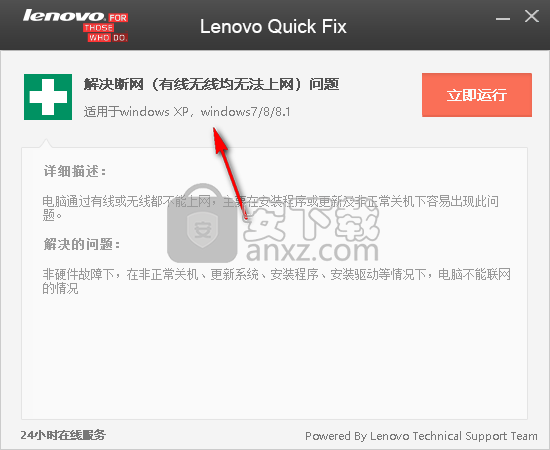Click empty area of the description panel
Screen dimensions: 550x450
(x=274, y=358)
